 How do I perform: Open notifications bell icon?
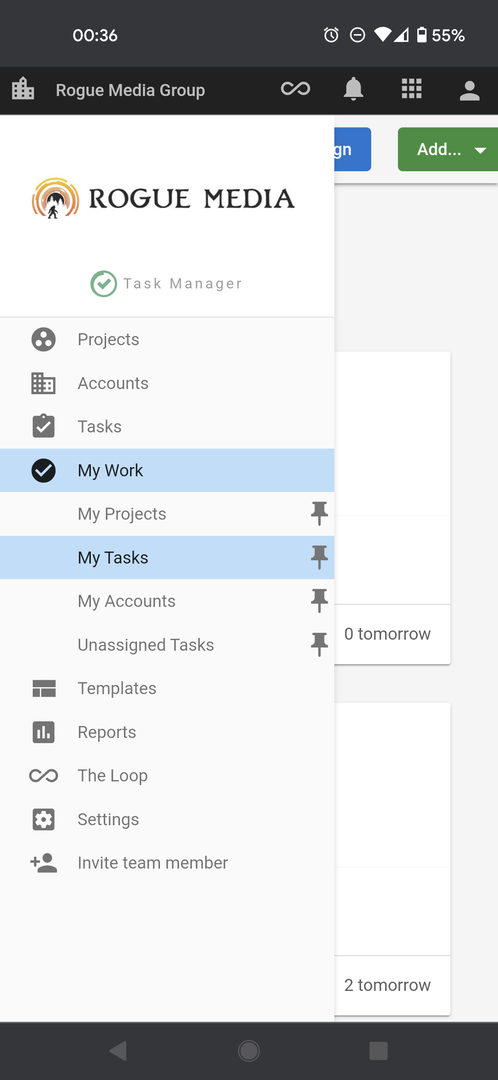353,89
